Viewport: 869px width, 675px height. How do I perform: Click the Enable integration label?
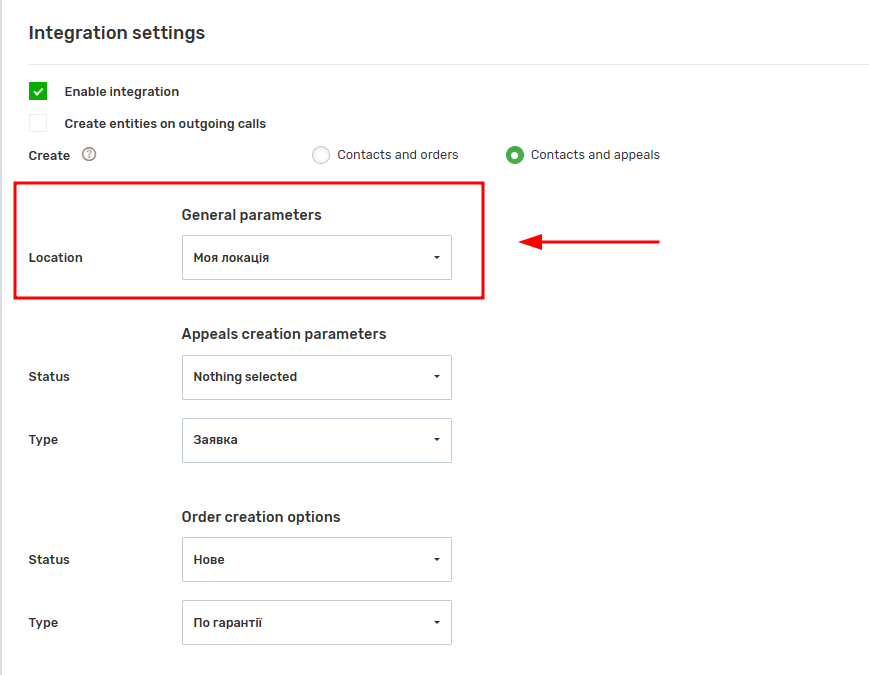(x=122, y=91)
